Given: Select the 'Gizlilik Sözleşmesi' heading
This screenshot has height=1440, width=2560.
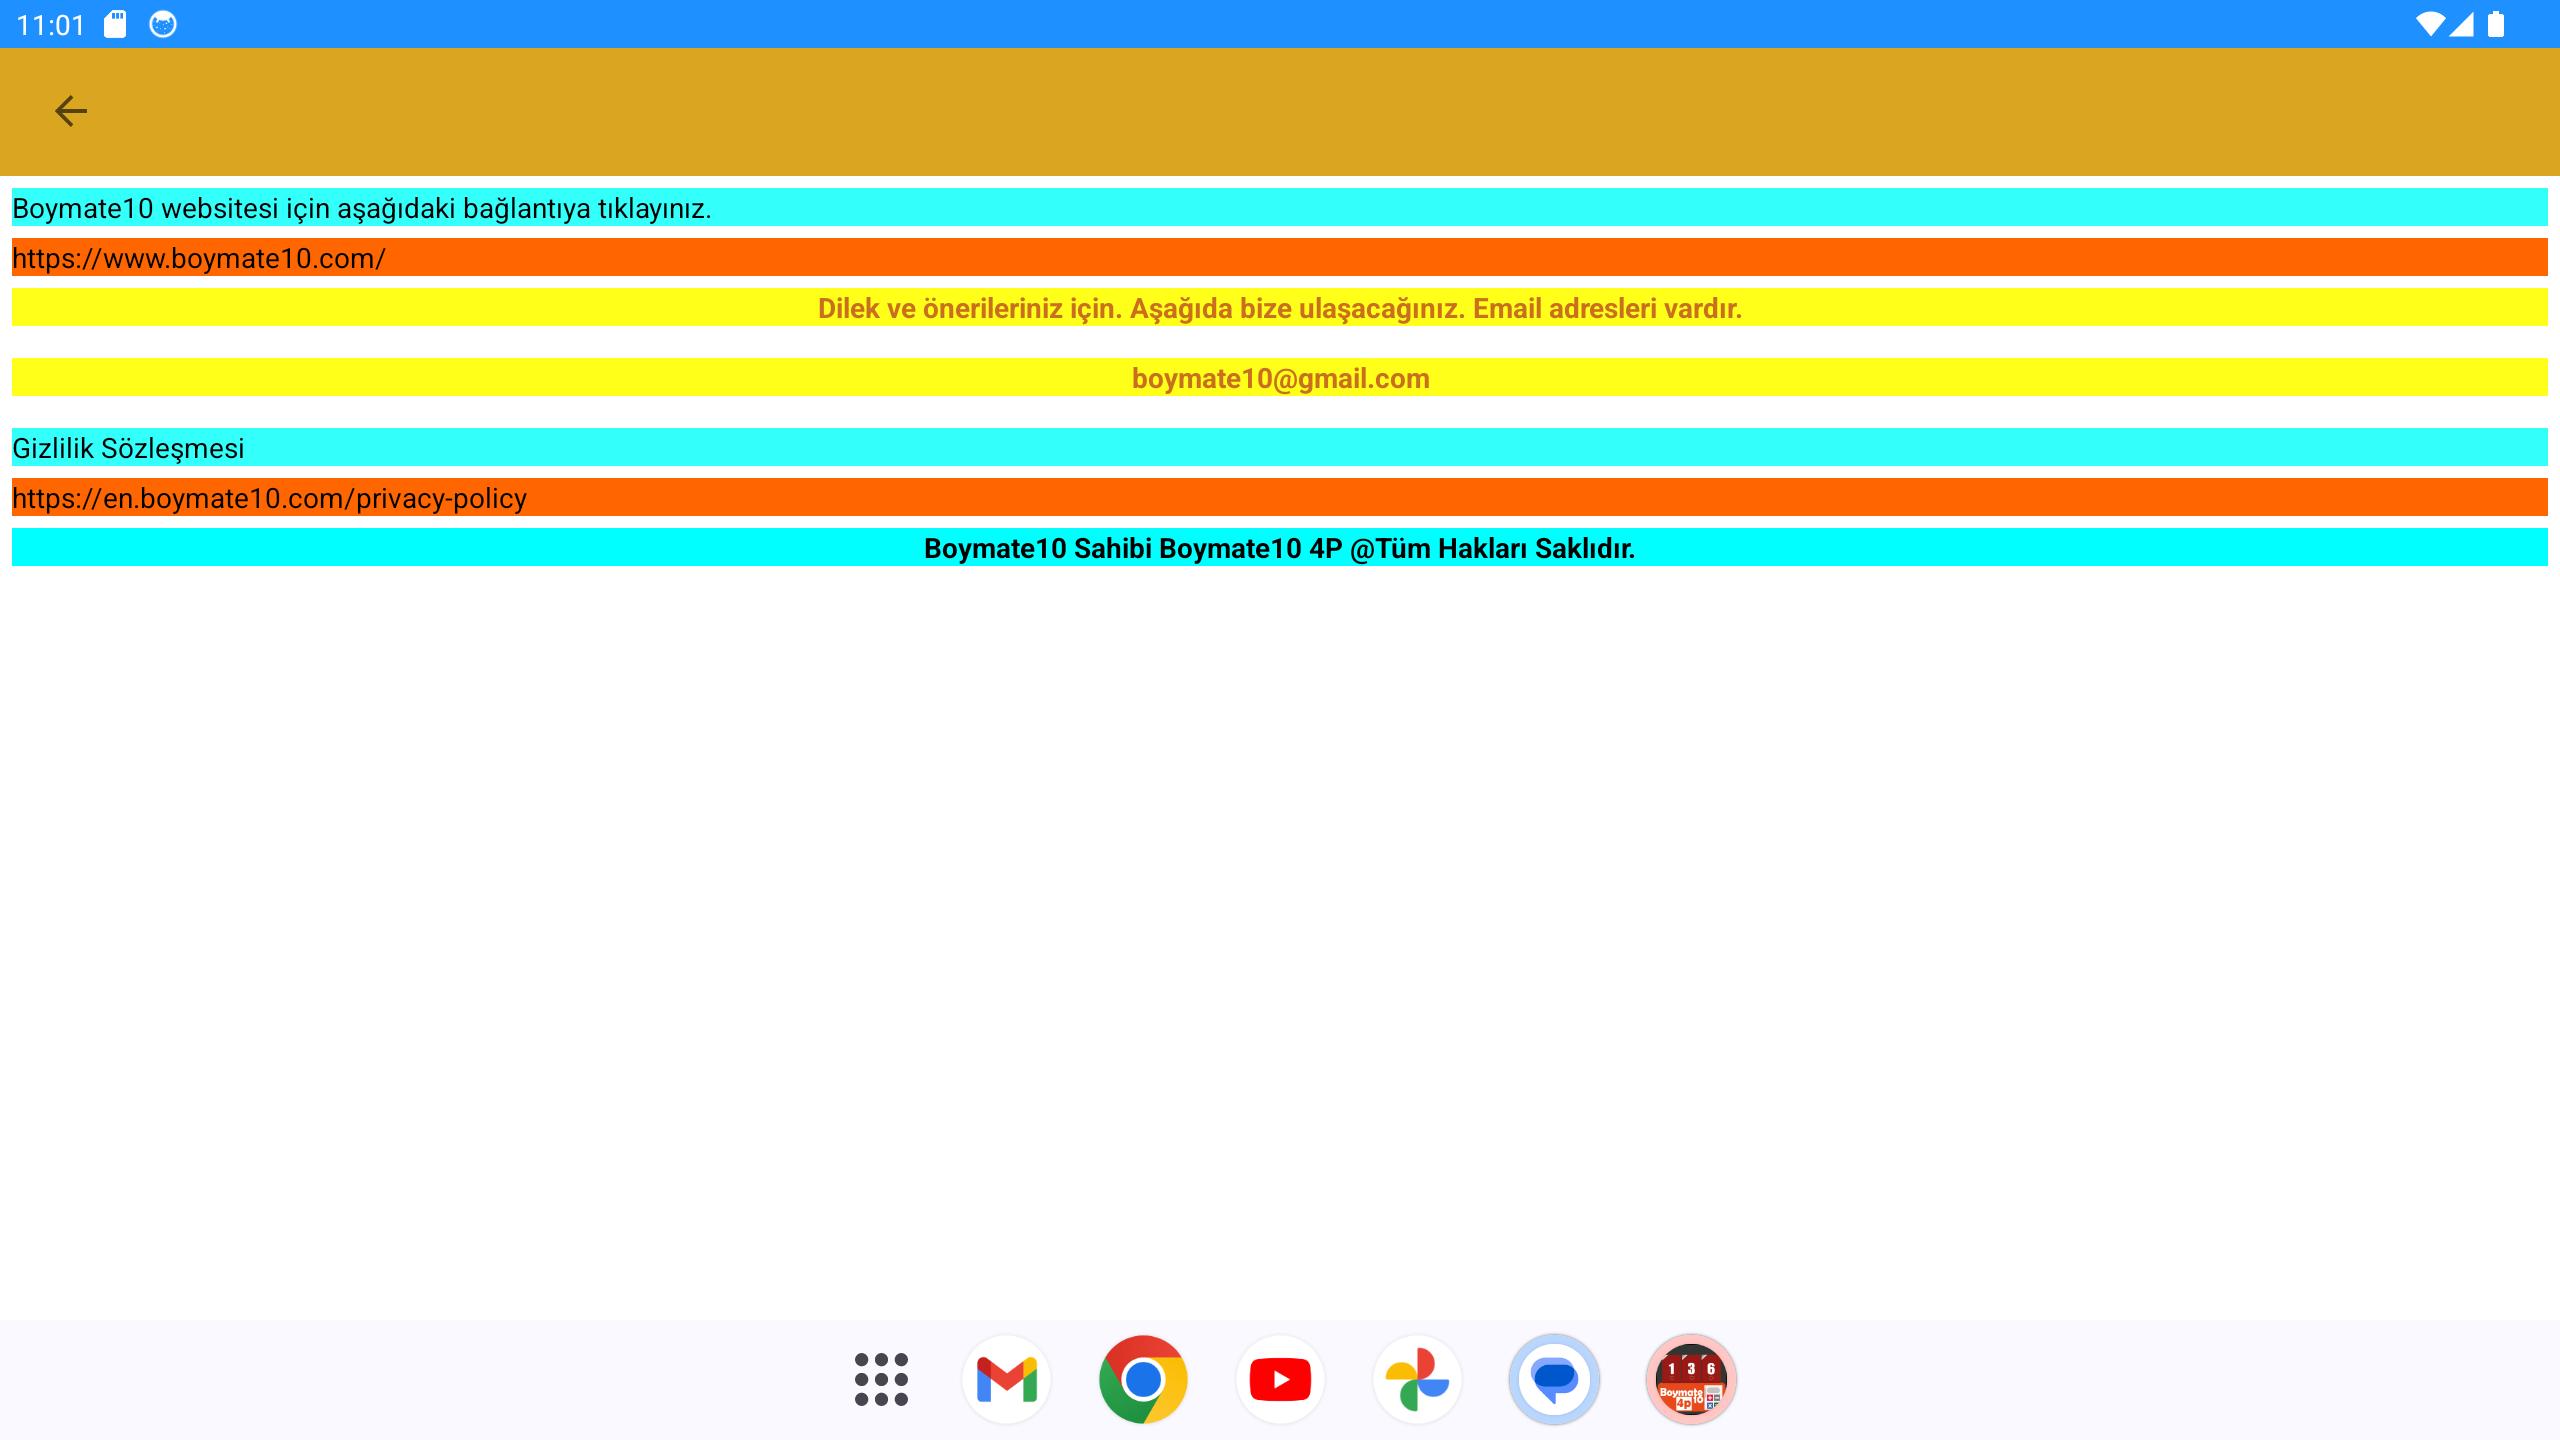Looking at the screenshot, I should coord(1280,447).
